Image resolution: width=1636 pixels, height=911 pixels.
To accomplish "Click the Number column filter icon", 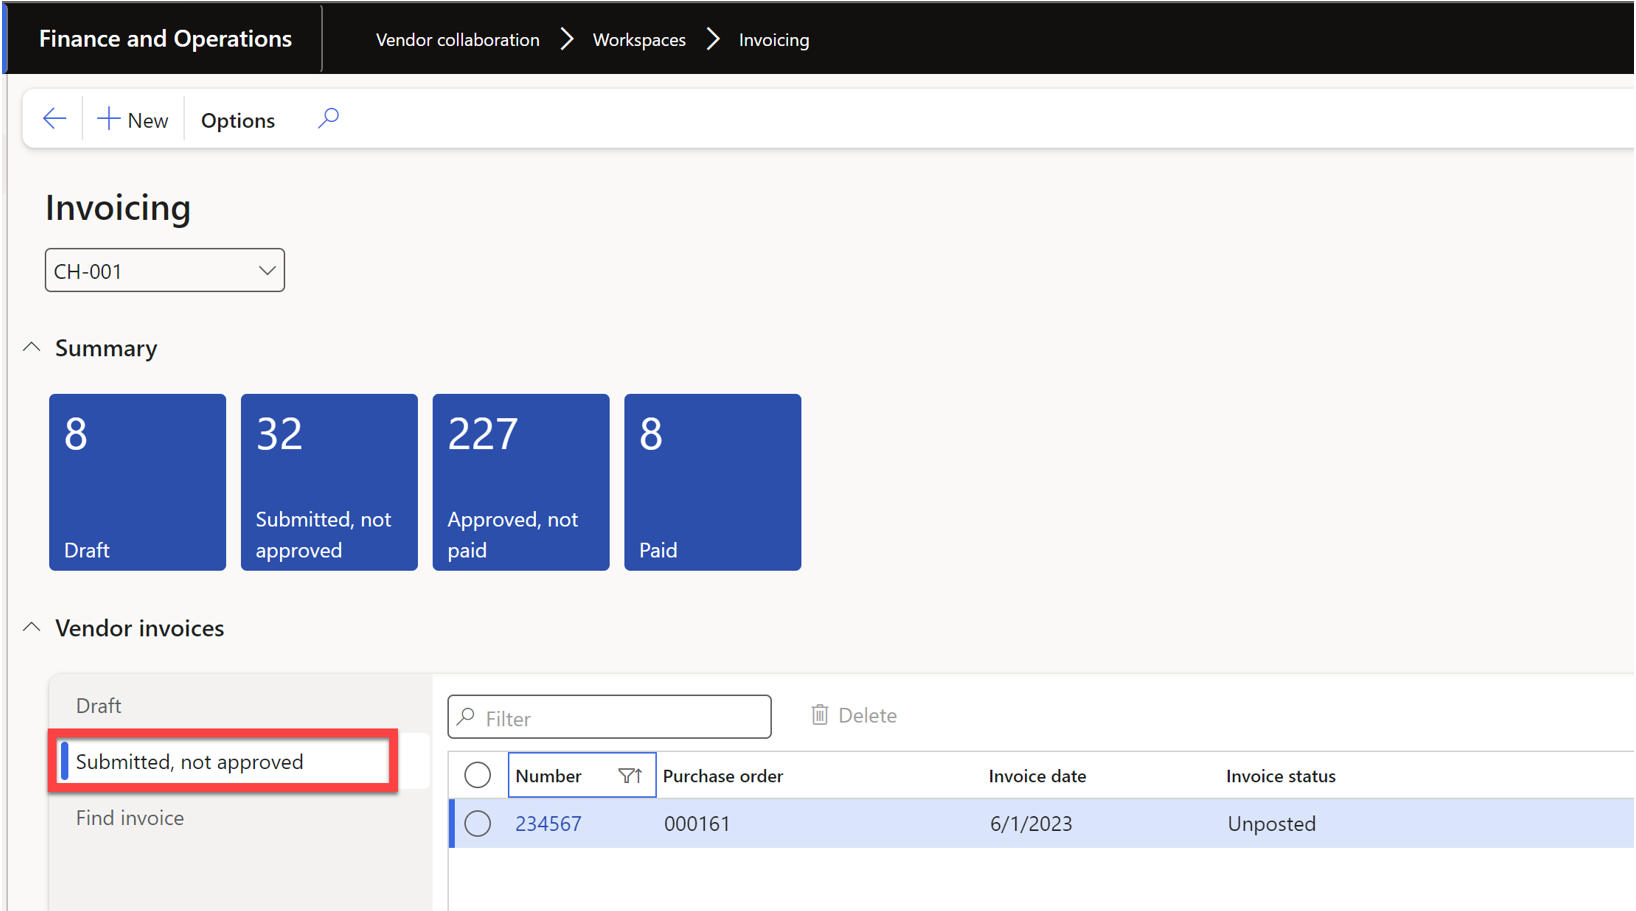I will (630, 776).
